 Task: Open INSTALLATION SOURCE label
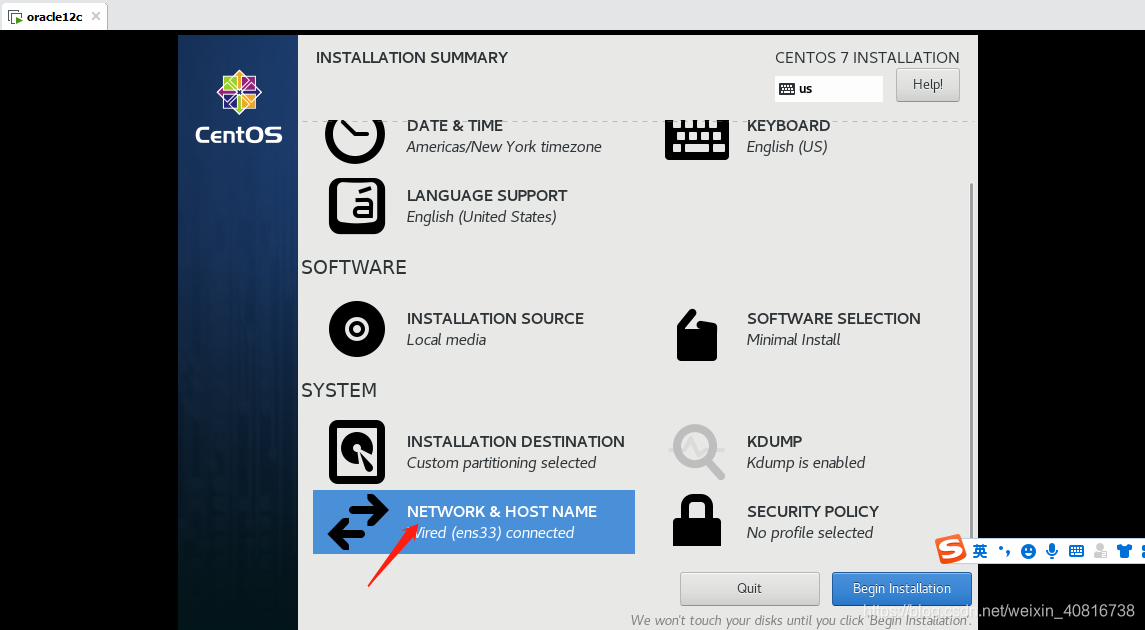[x=495, y=318]
